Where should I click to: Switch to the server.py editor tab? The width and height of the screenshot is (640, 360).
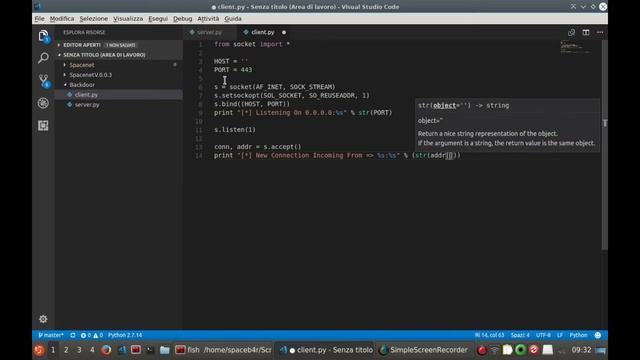pos(209,32)
